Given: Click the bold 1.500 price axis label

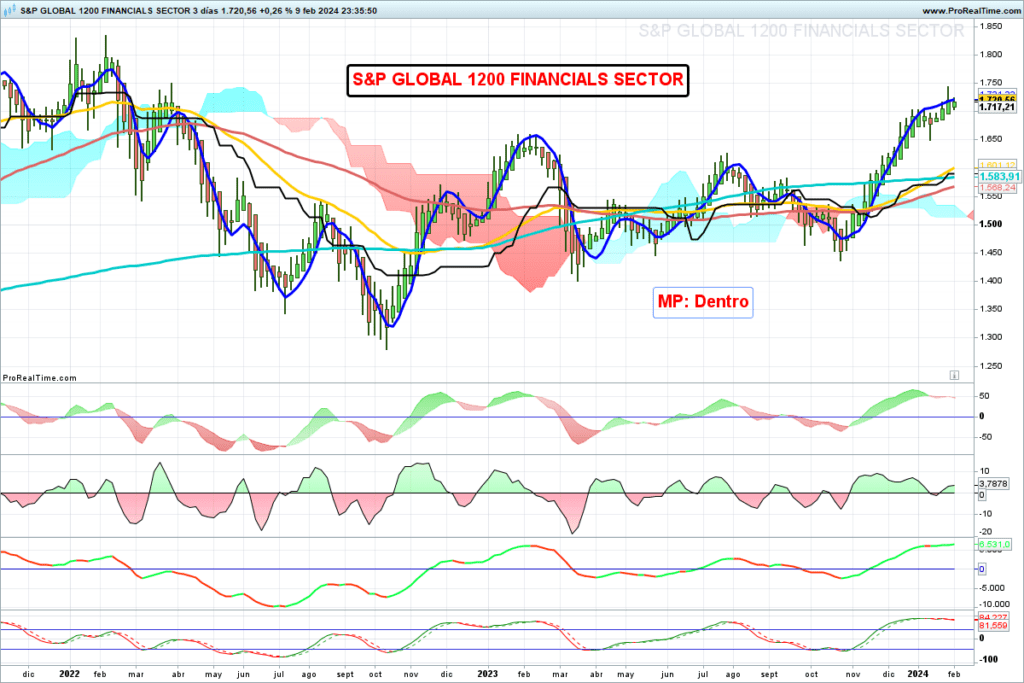Looking at the screenshot, I should click(x=991, y=224).
